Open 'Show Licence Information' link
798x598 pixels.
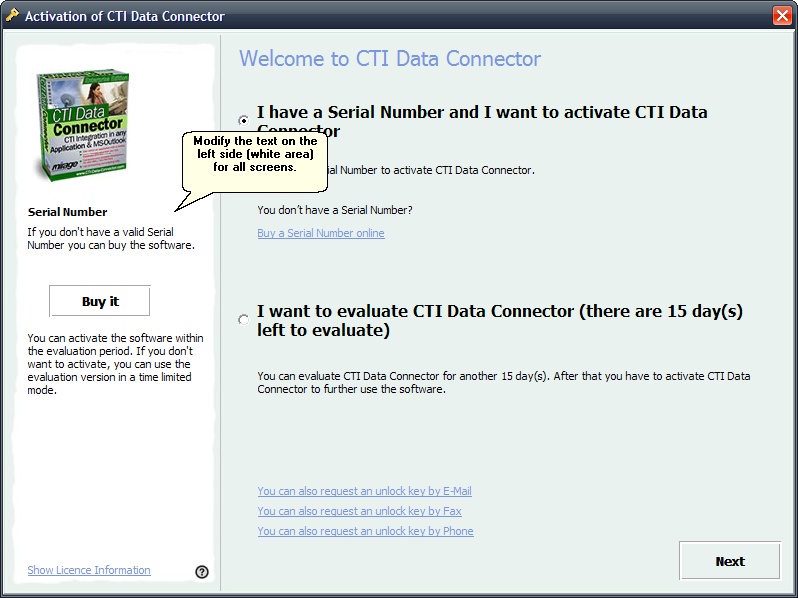point(89,570)
